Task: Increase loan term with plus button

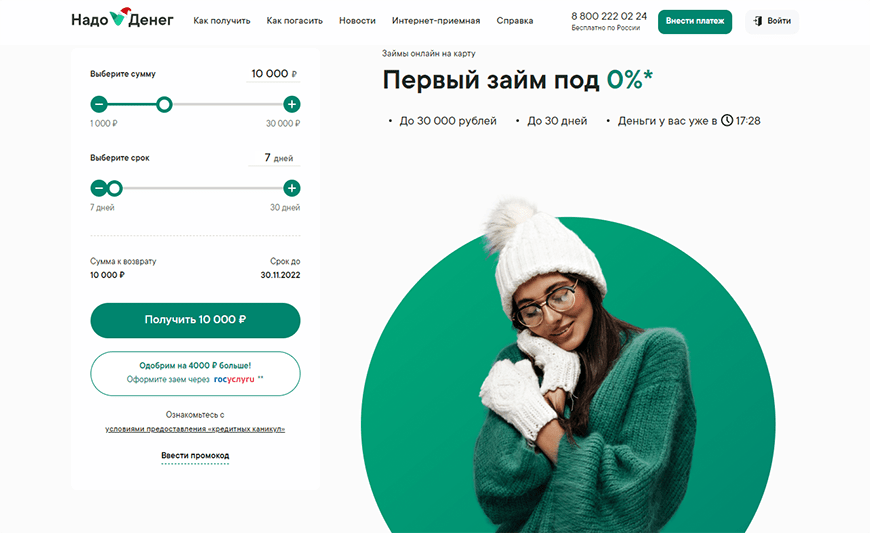Action: pos(292,189)
